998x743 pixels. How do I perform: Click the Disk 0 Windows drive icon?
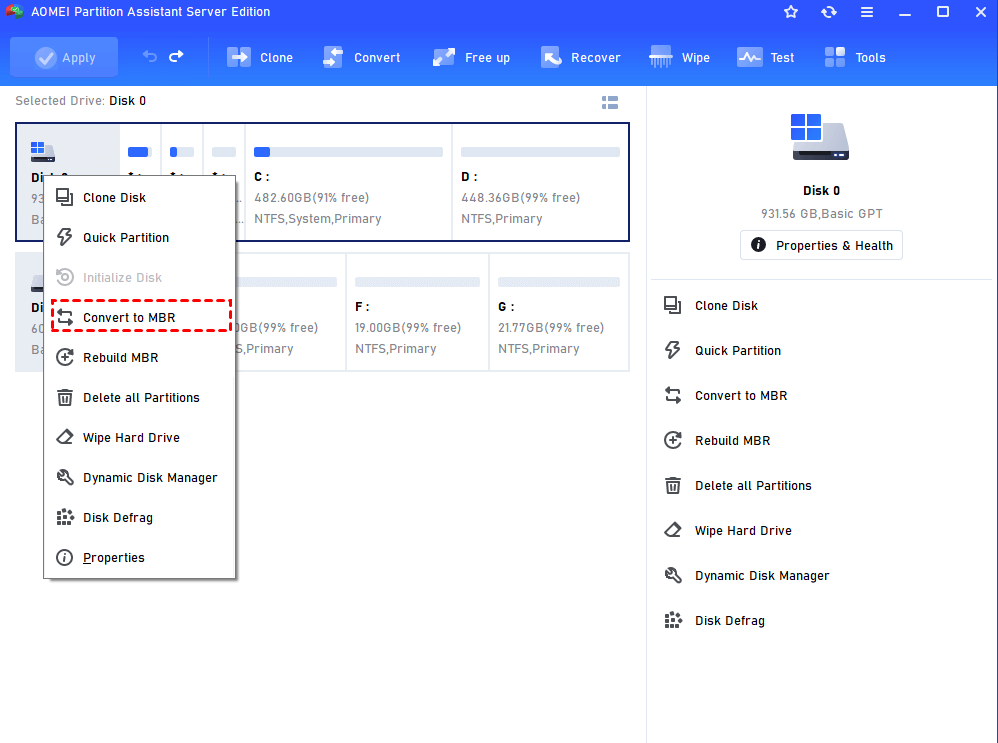[x=42, y=152]
